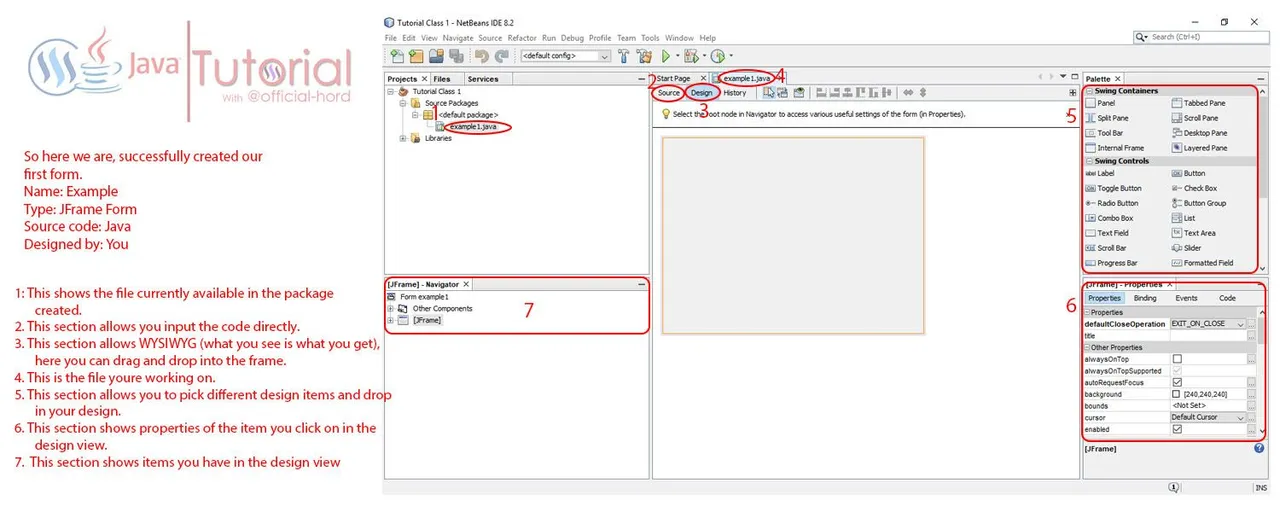This screenshot has width=1280, height=512.
Task: Open the Events properties tab
Action: click(1186, 298)
